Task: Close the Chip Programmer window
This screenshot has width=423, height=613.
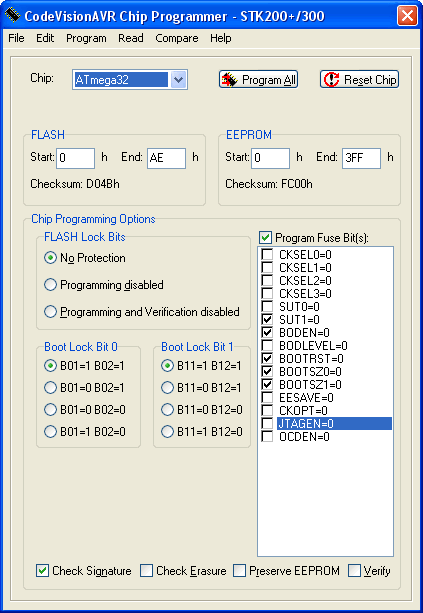Action: point(407,16)
